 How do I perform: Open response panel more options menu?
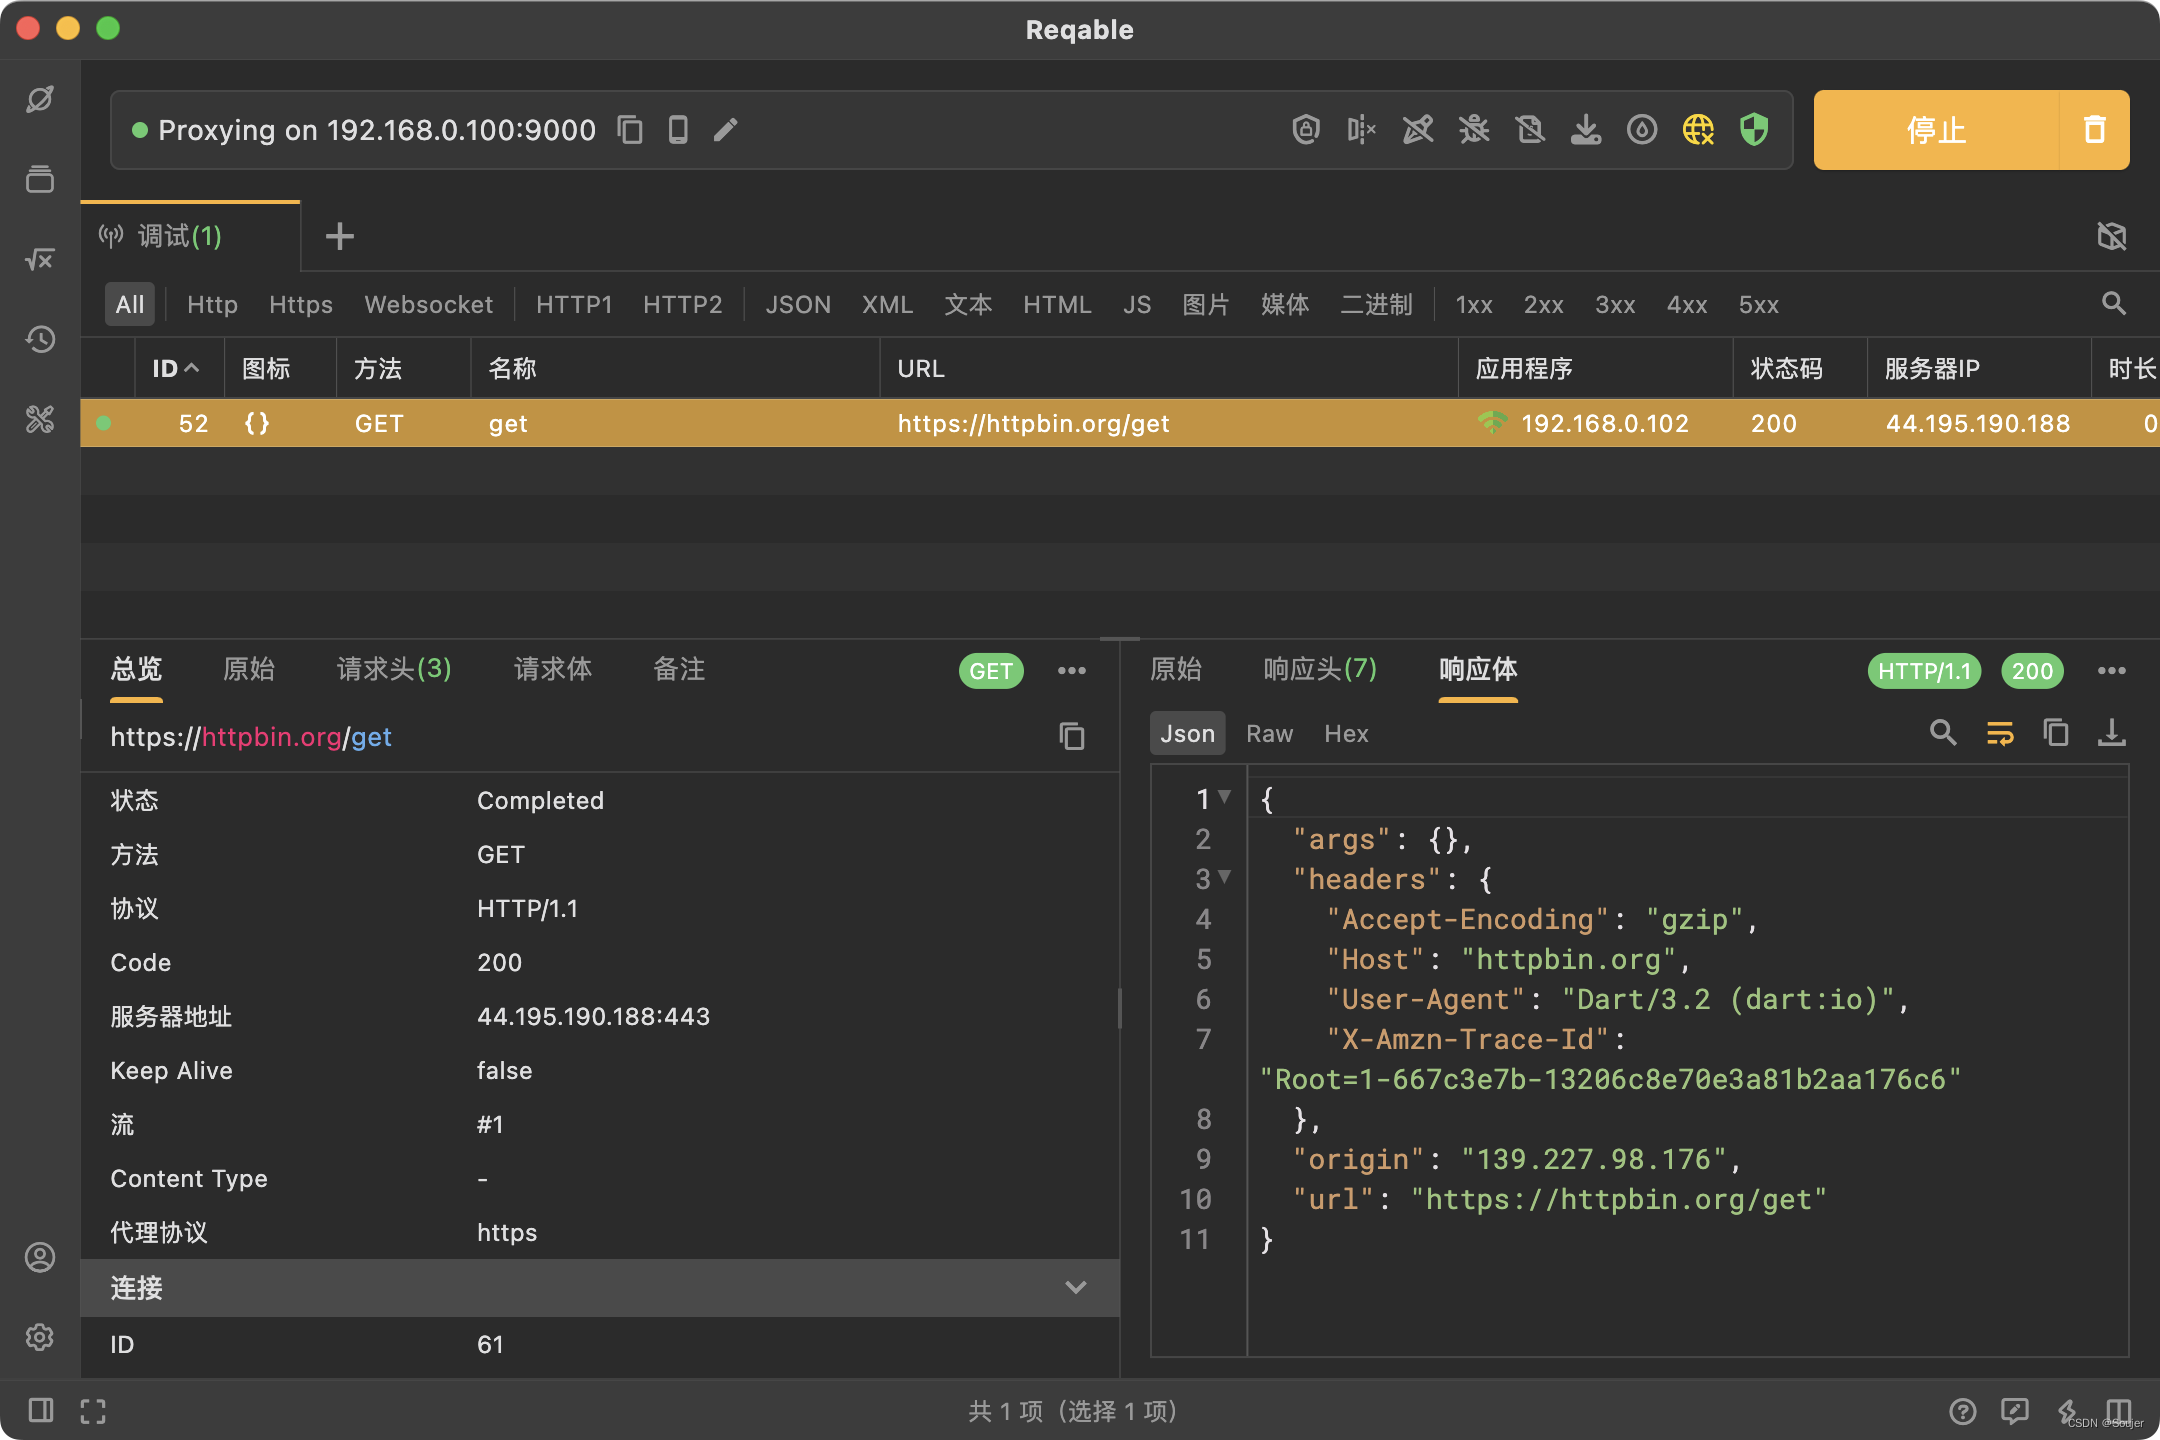click(x=2112, y=671)
